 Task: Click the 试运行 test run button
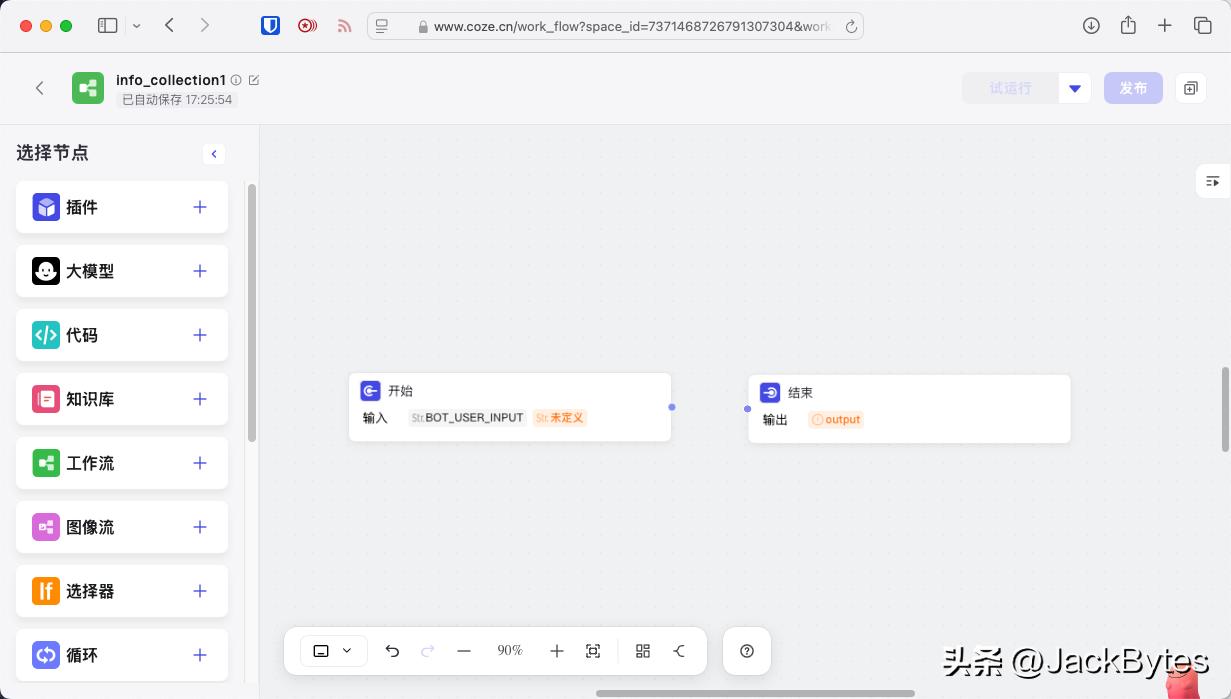tap(1010, 88)
